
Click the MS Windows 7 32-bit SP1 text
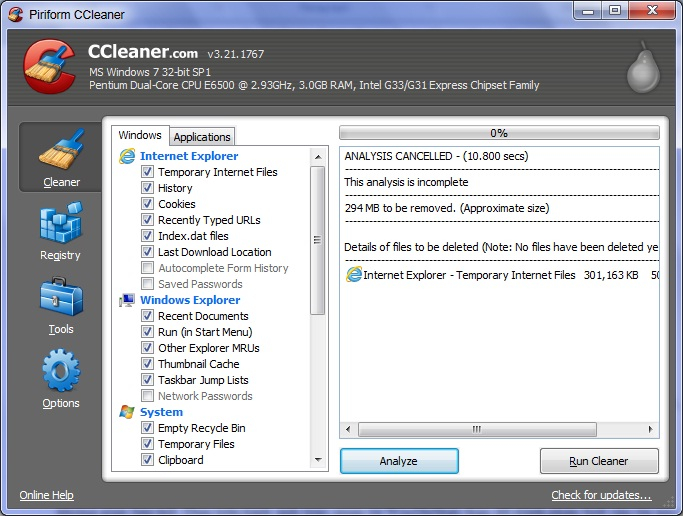(x=150, y=72)
